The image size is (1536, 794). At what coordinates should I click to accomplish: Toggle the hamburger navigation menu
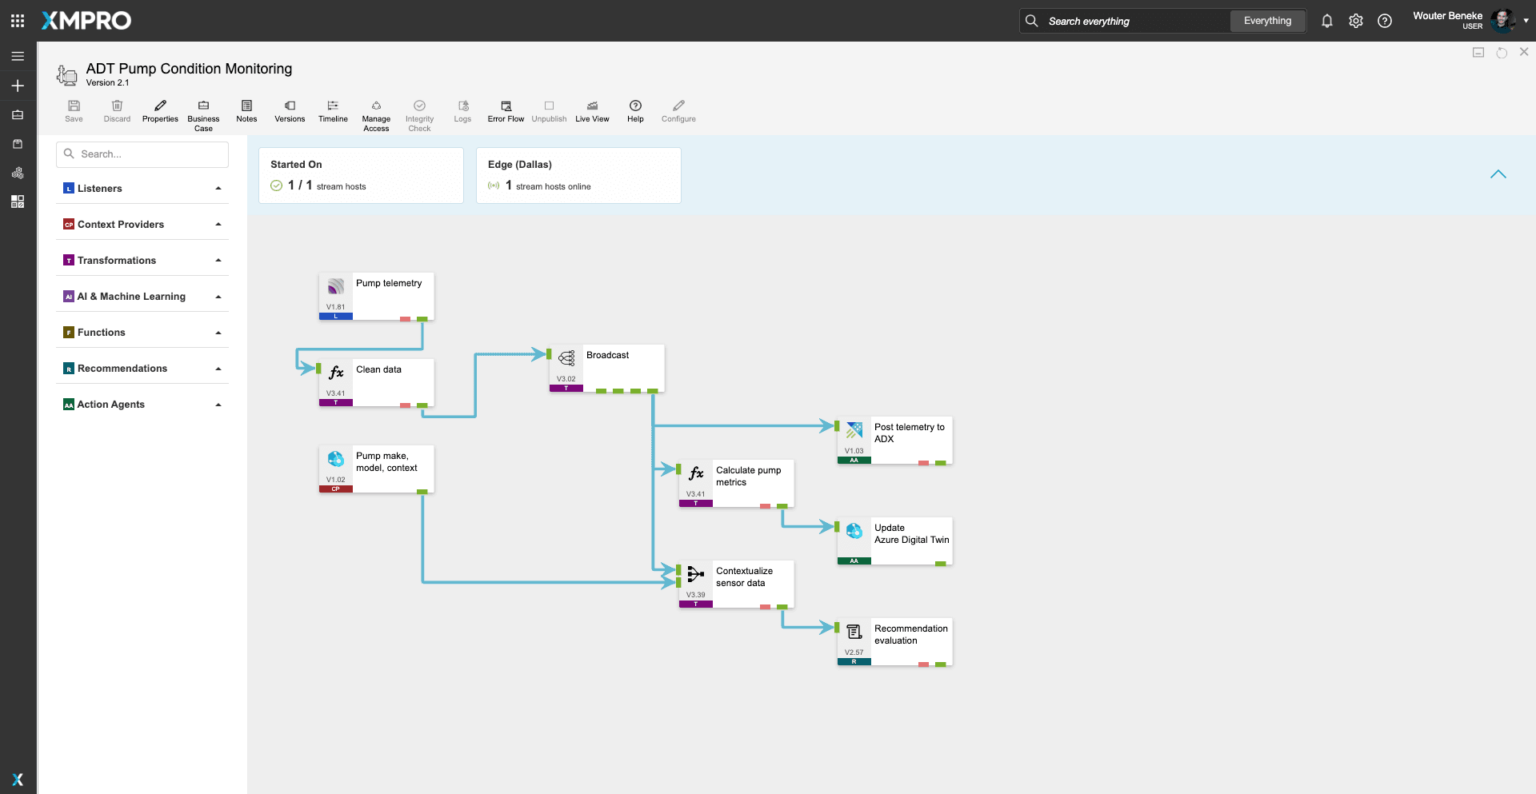[x=17, y=56]
